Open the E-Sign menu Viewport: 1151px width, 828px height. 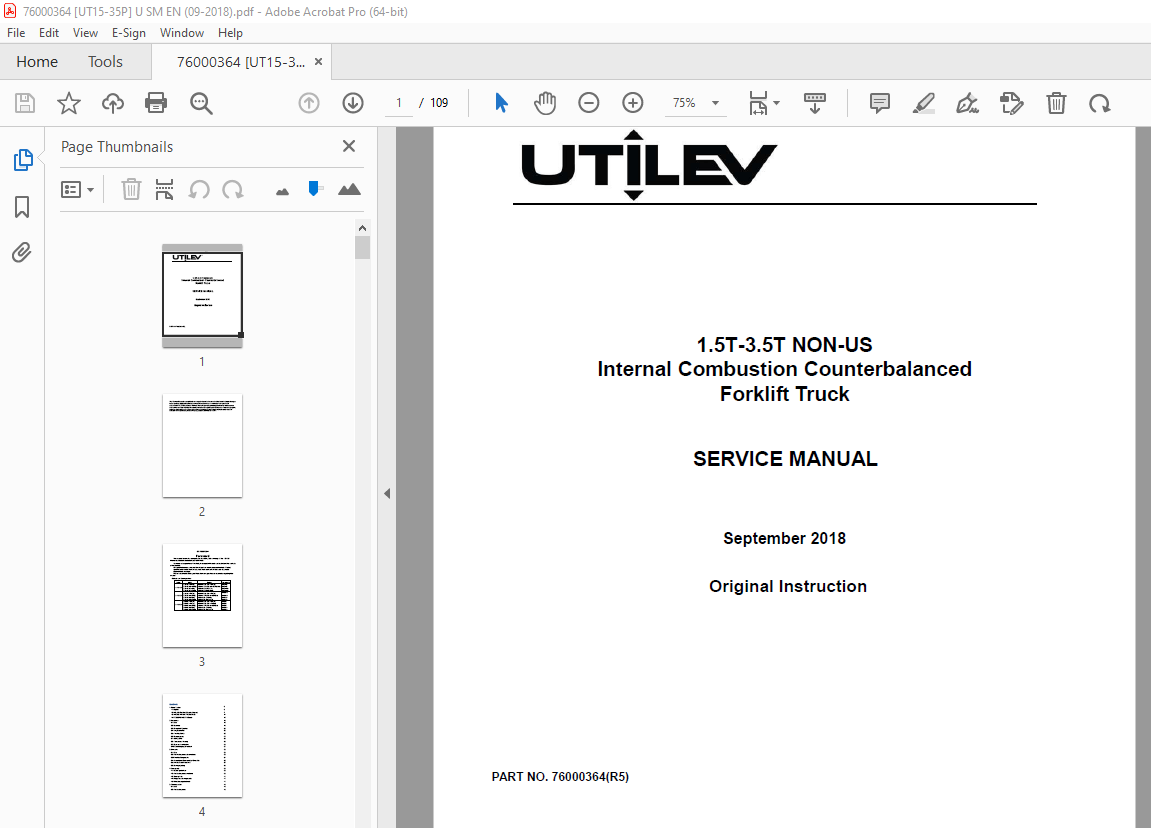pyautogui.click(x=128, y=33)
